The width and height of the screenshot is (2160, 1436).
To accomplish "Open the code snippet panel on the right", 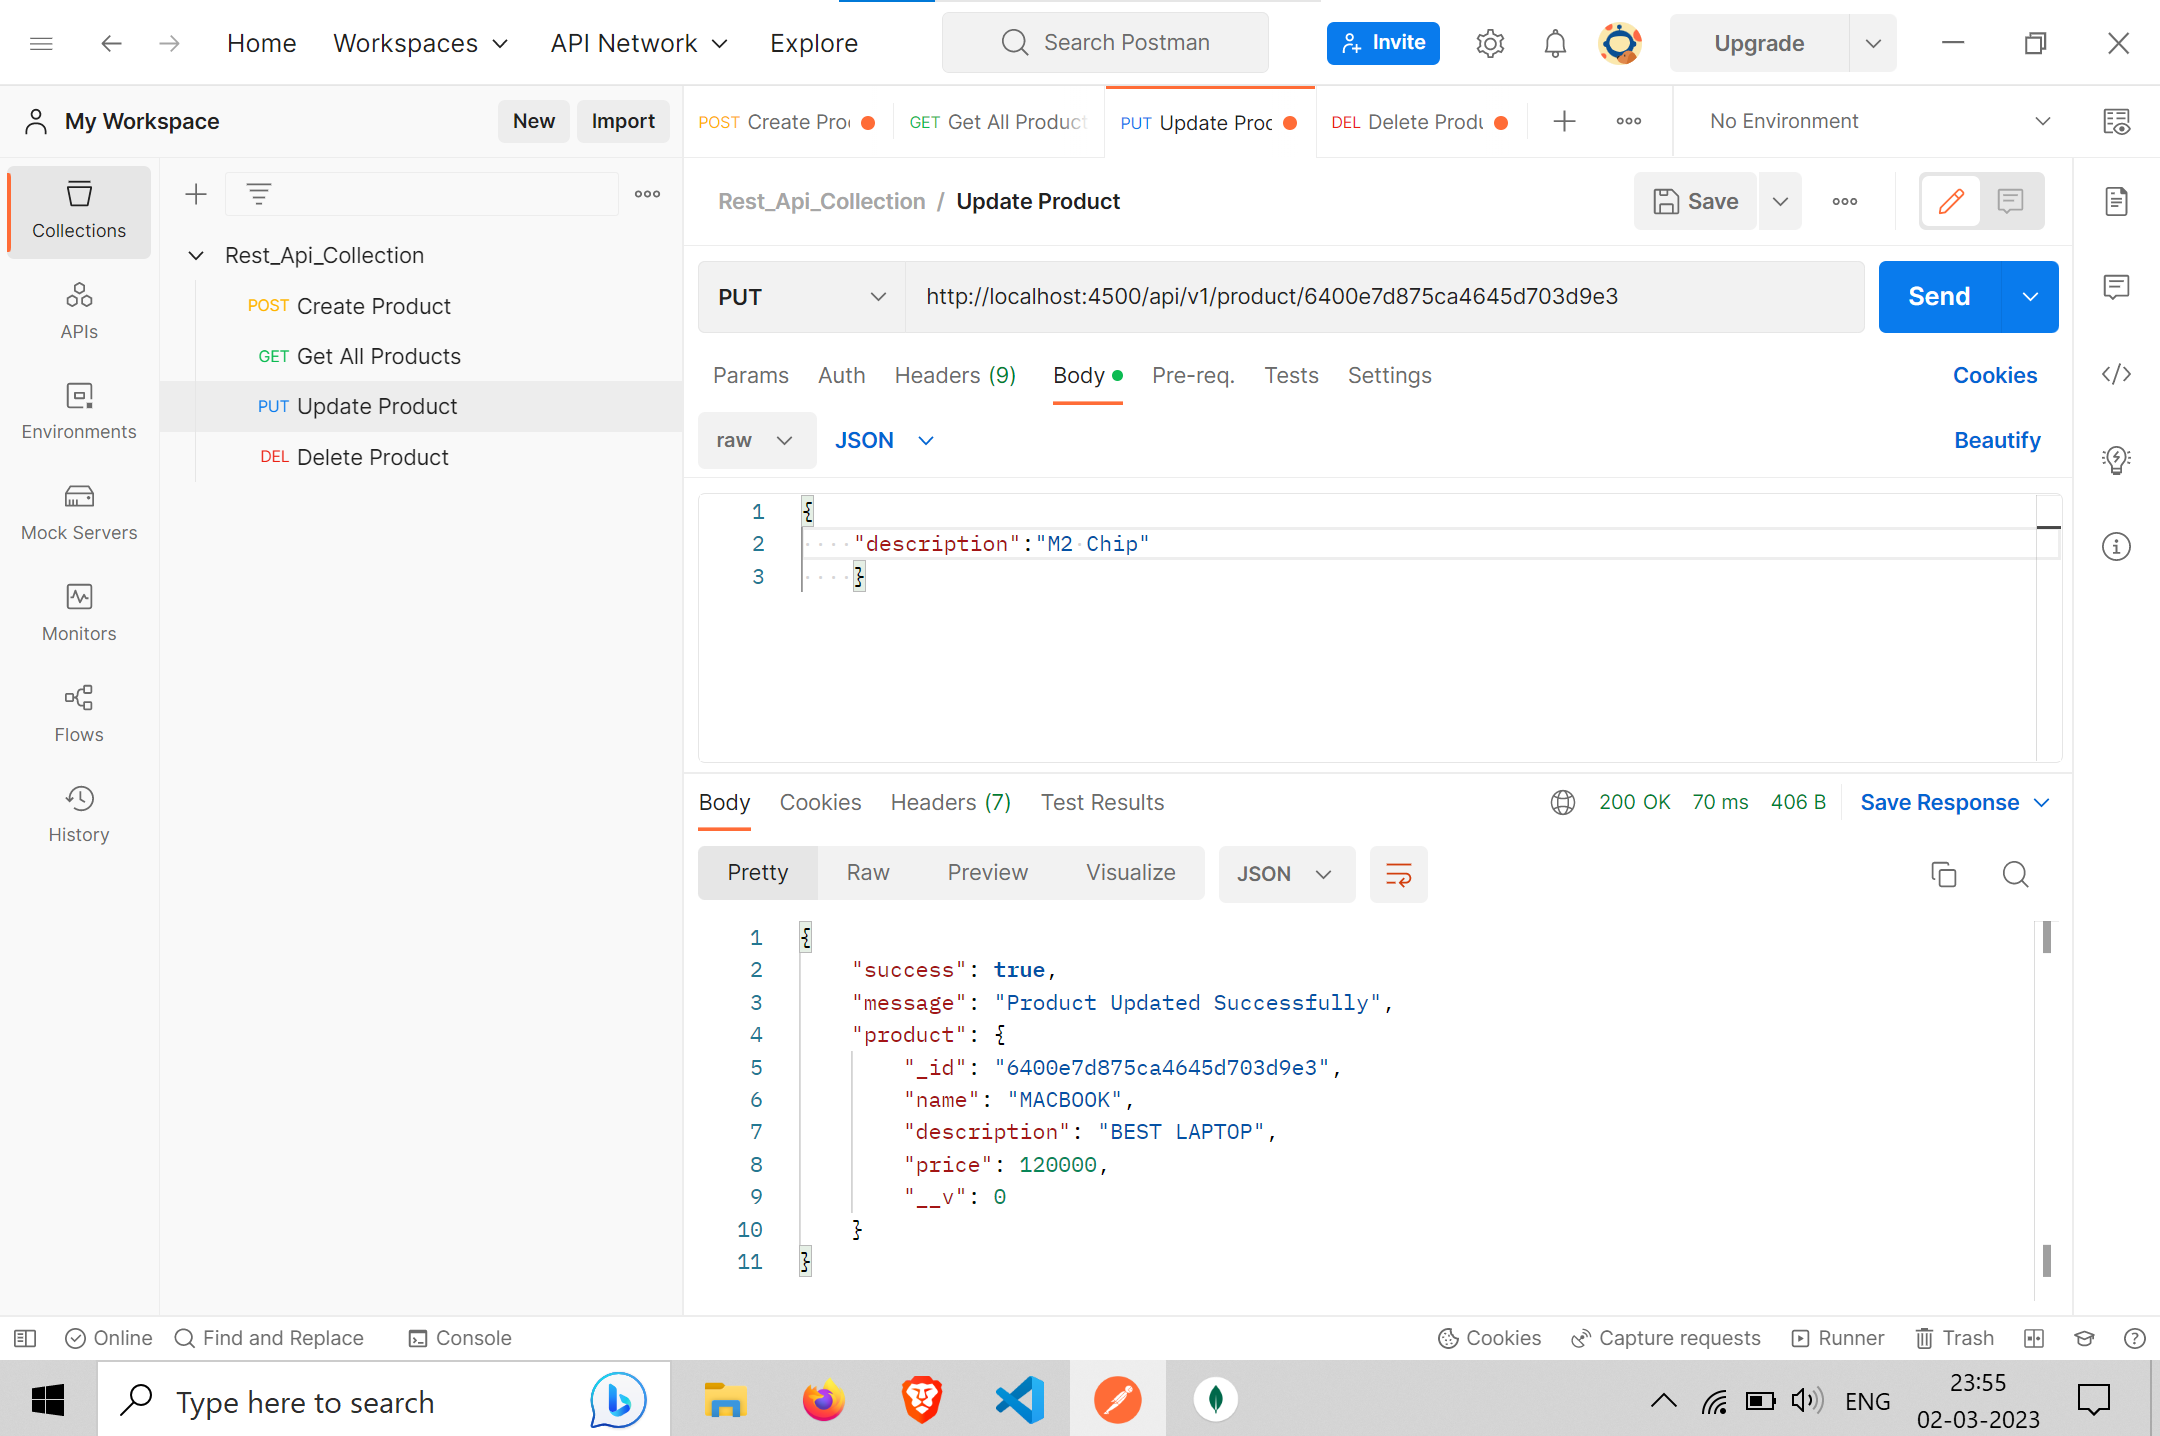I will 2117,374.
